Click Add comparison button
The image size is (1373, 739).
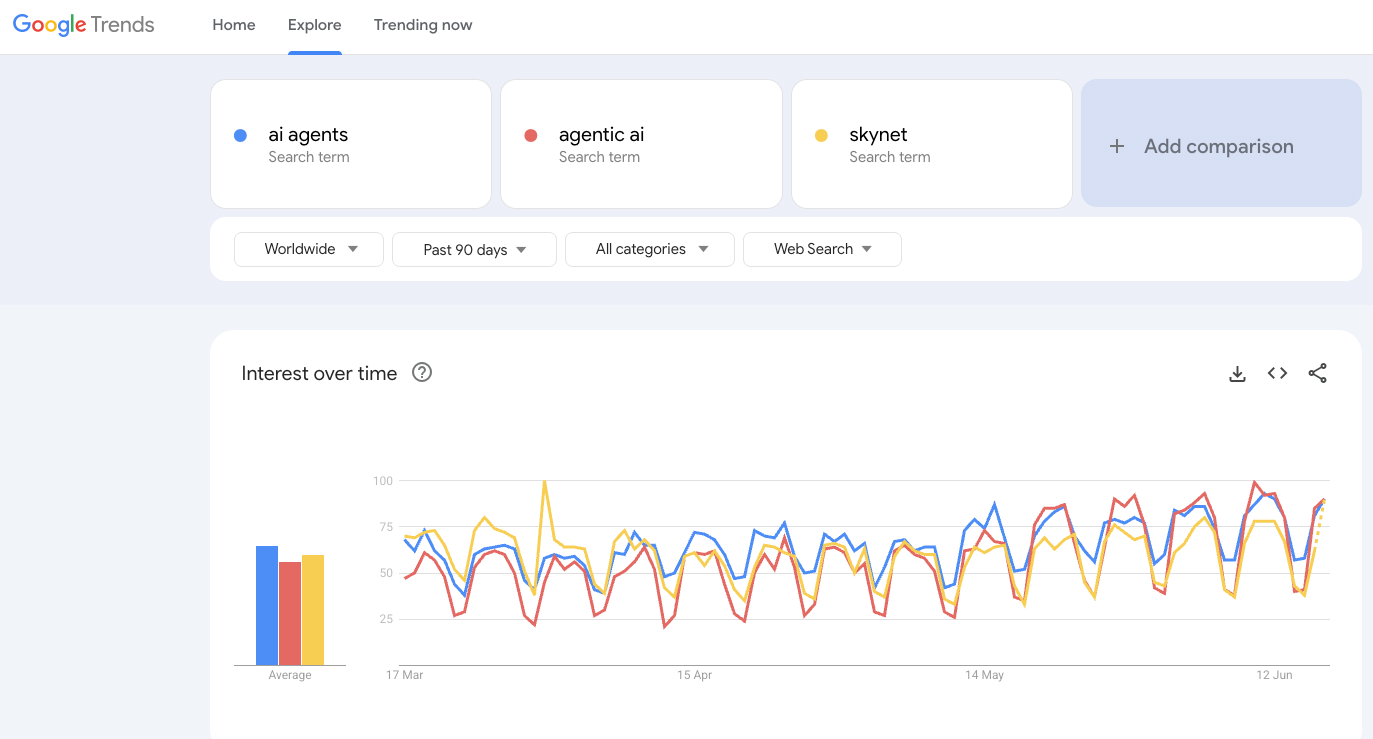[1221, 143]
